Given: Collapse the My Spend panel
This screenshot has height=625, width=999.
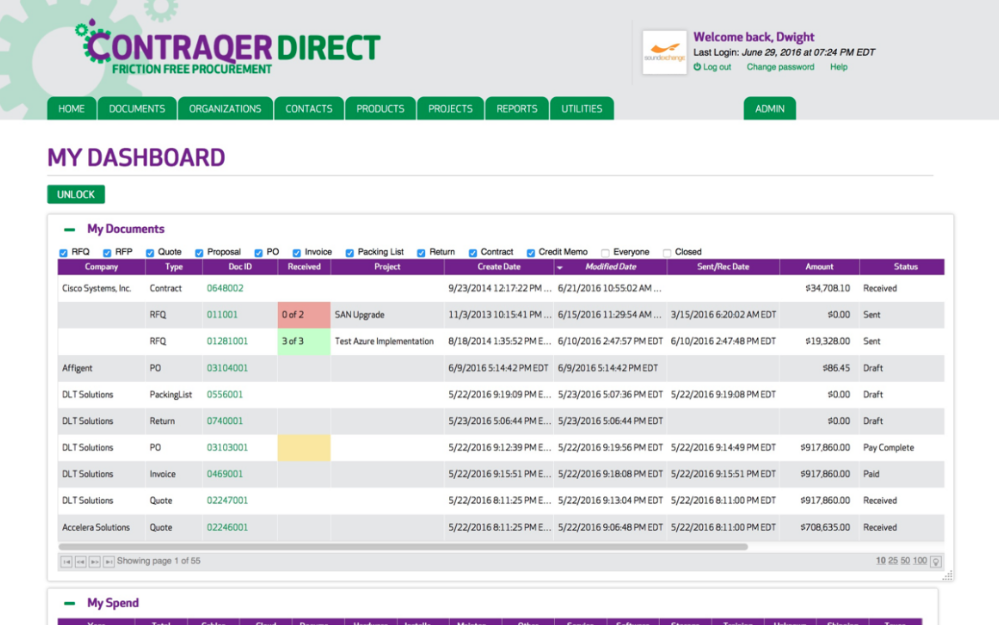Looking at the screenshot, I should pyautogui.click(x=70, y=603).
